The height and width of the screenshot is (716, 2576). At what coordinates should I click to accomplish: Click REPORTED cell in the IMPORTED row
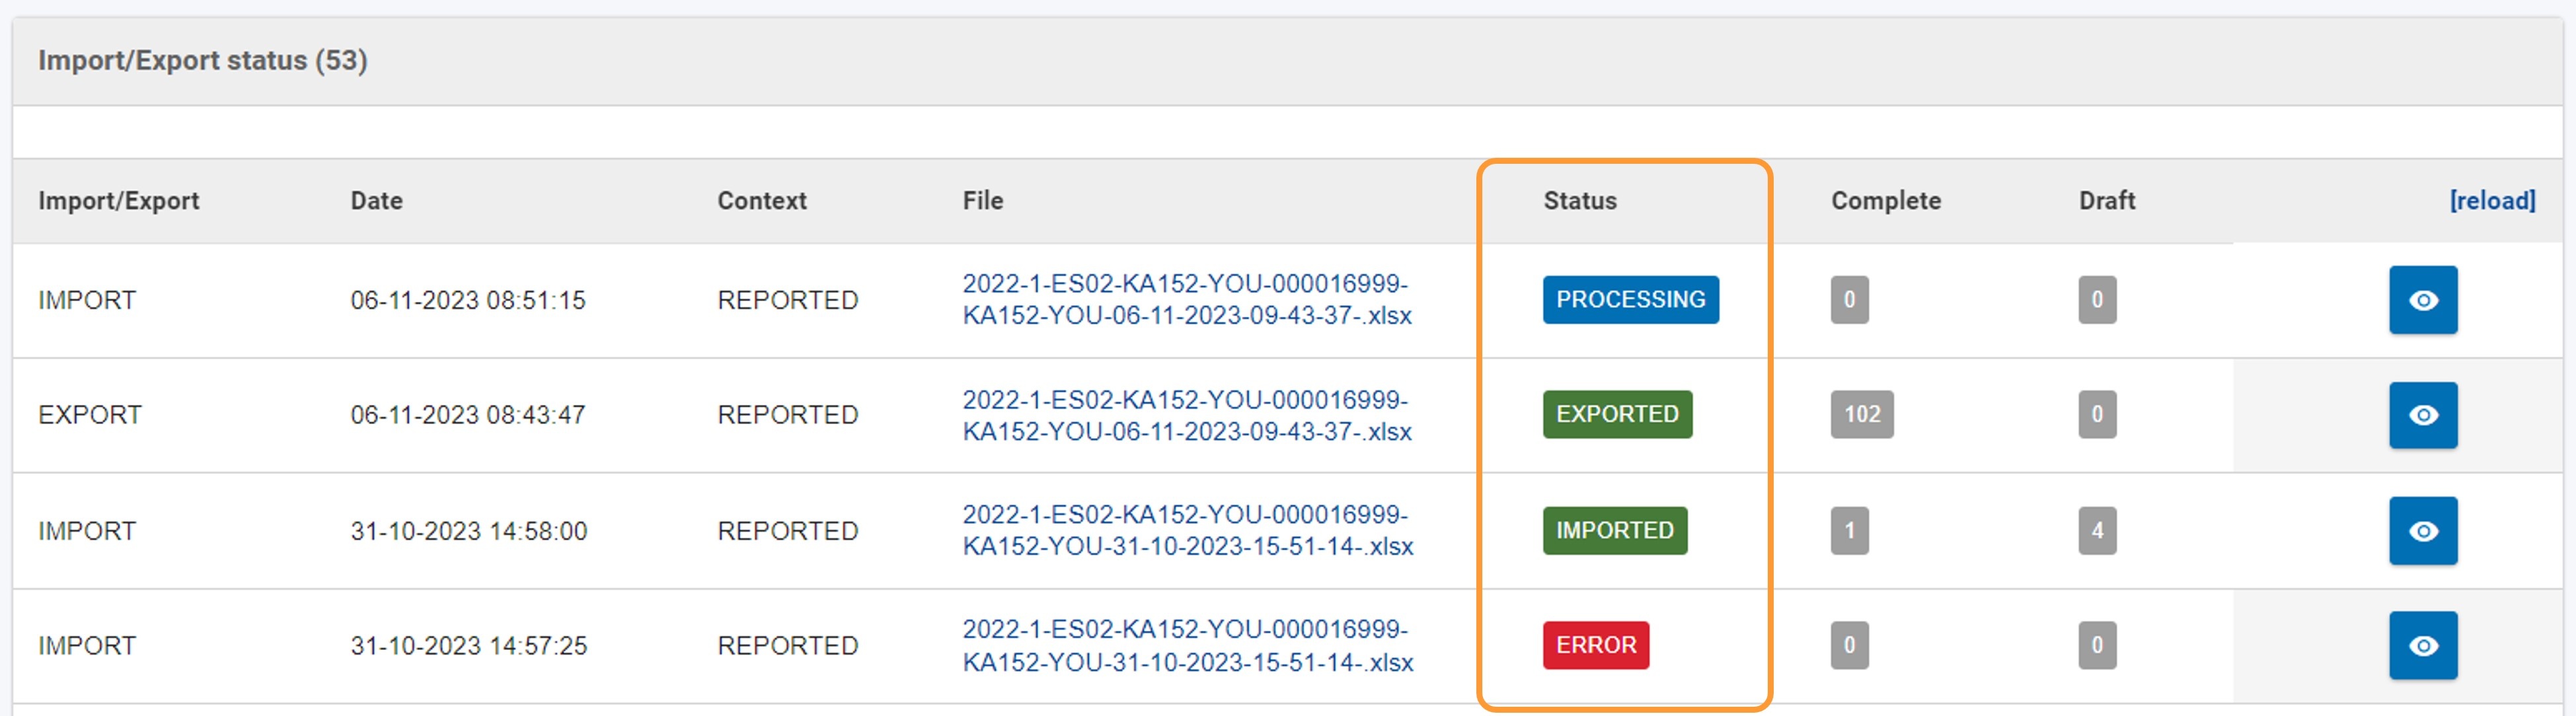tap(788, 531)
